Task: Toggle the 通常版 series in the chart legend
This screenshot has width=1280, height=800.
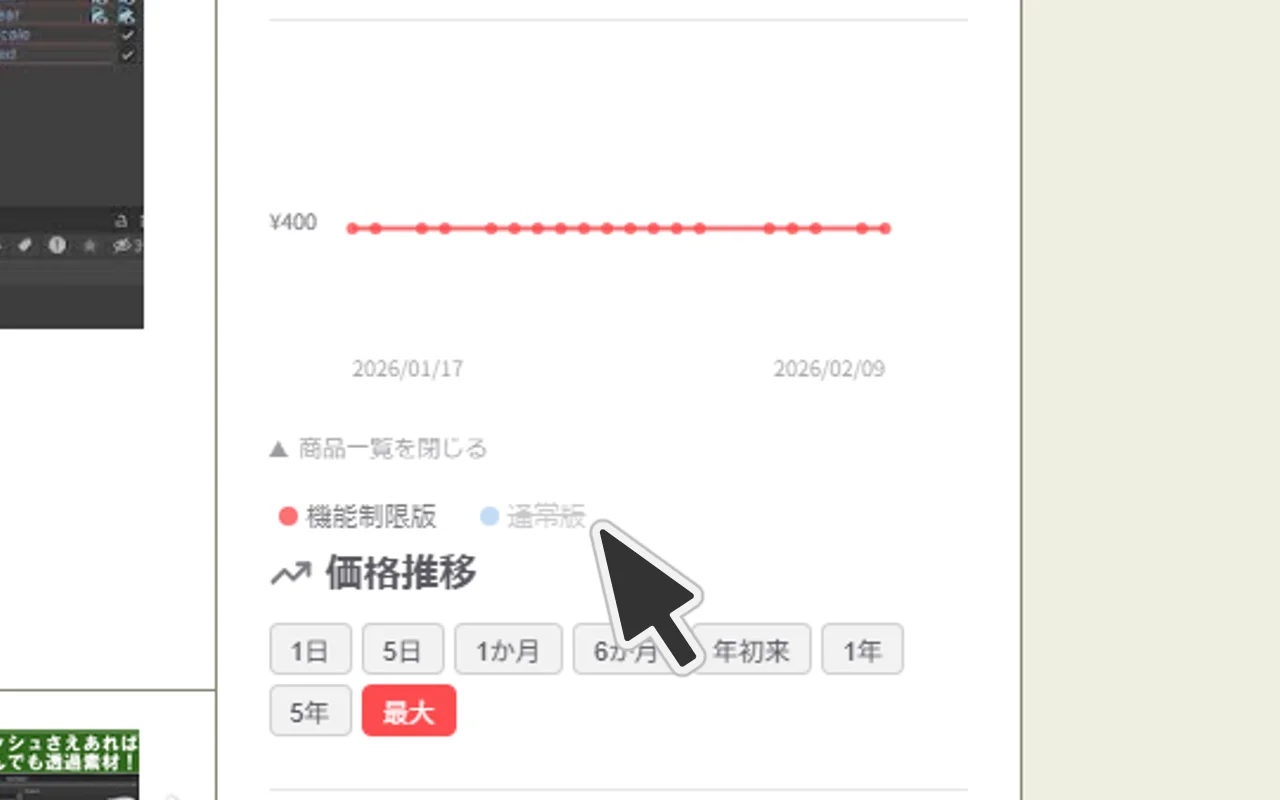Action: coord(532,516)
